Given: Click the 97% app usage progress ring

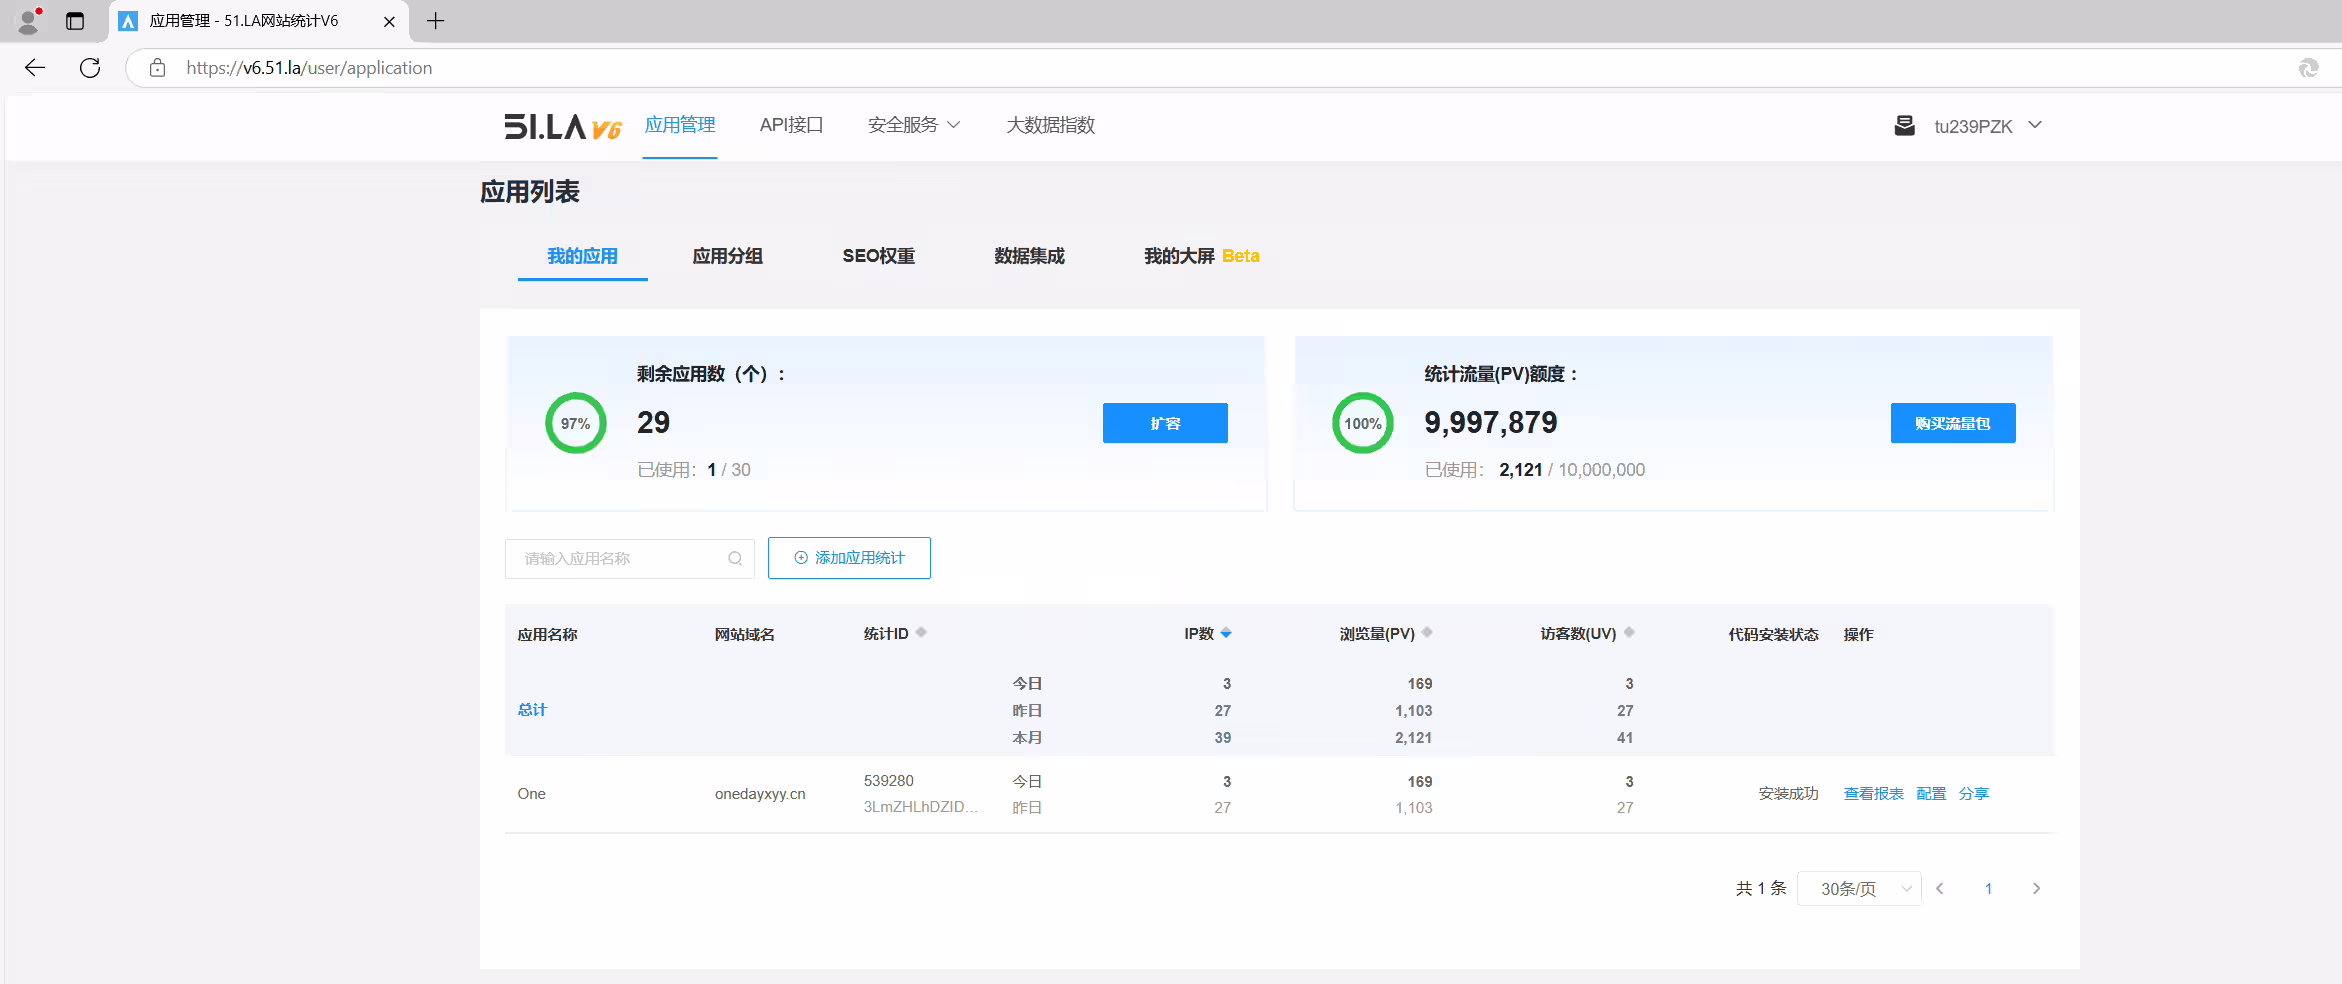Looking at the screenshot, I should [x=576, y=423].
